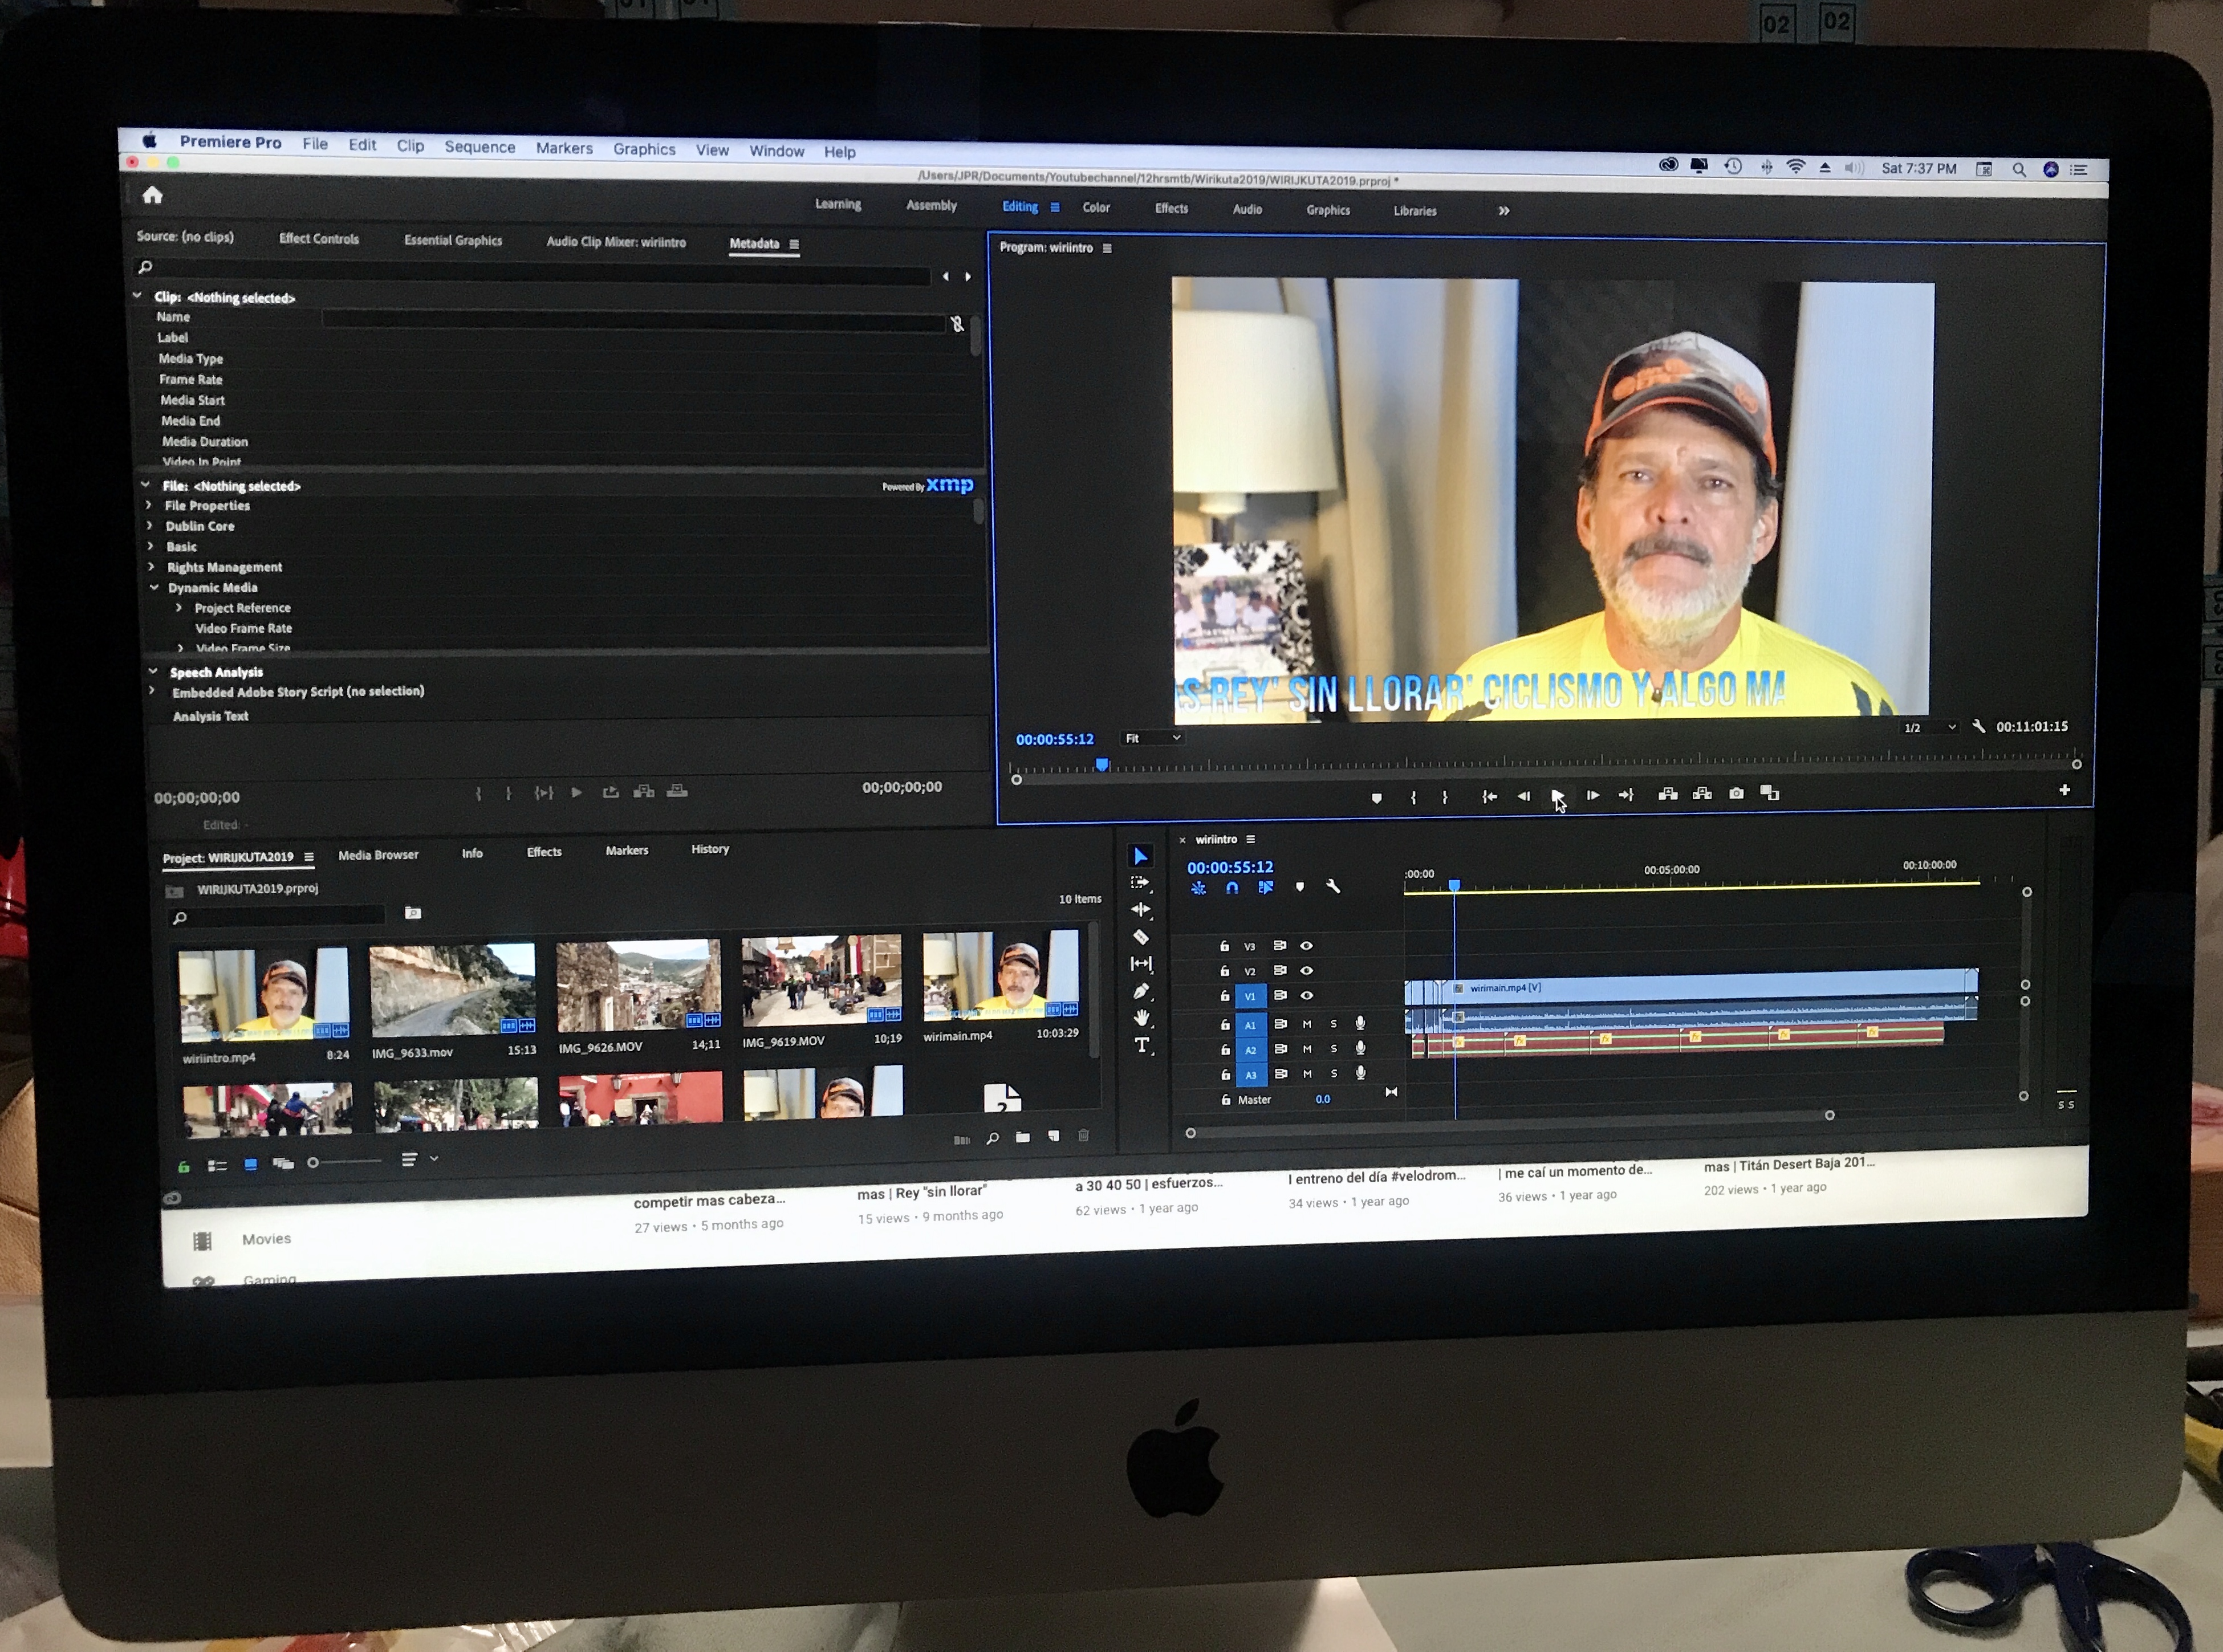The width and height of the screenshot is (2223, 1652).
Task: Open the Fit zoom level dropdown
Action: click(x=1152, y=738)
